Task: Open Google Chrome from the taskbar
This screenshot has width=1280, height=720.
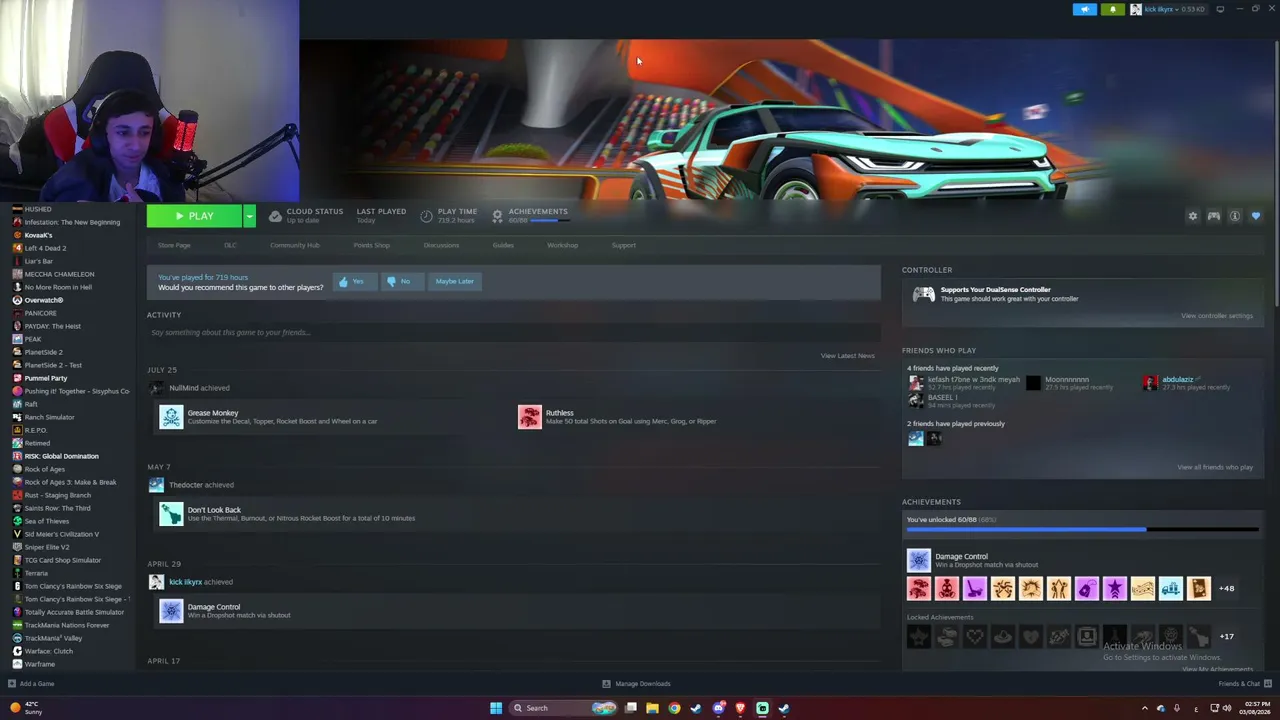Action: click(x=674, y=708)
